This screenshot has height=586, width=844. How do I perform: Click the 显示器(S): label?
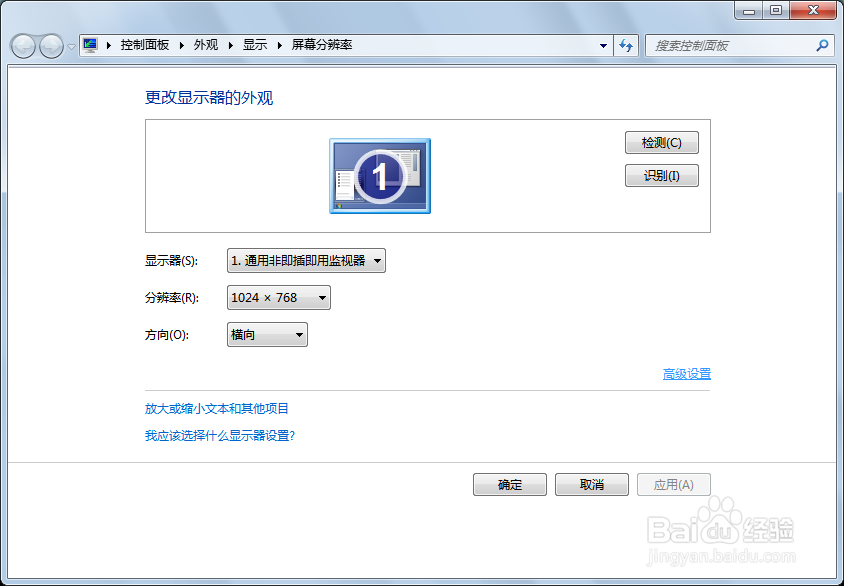pos(171,261)
